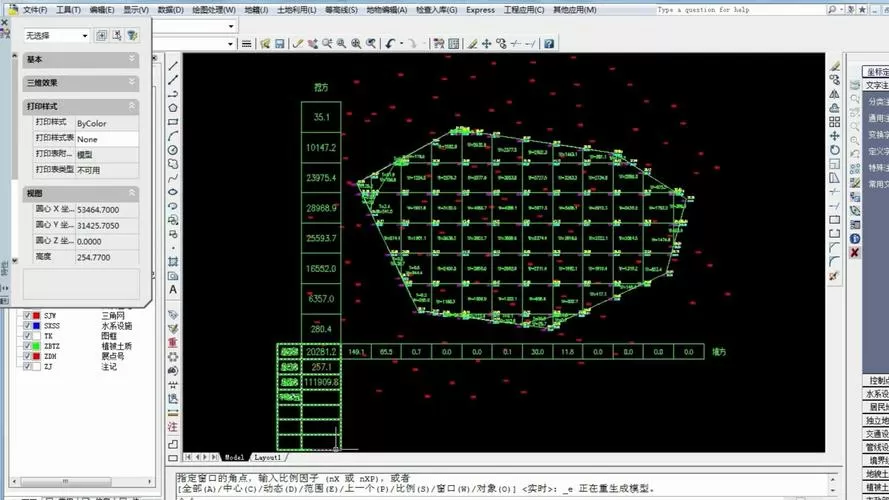Select the Spline curve tool
This screenshot has height=500, width=889.
(x=173, y=178)
